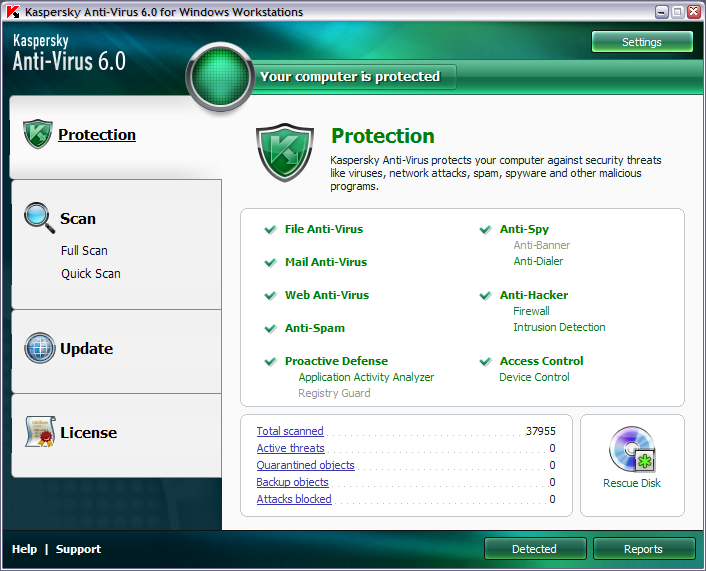Viewport: 706px width, 571px height.
Task: Click the checkmark beside Anti-Spy
Action: [x=485, y=230]
